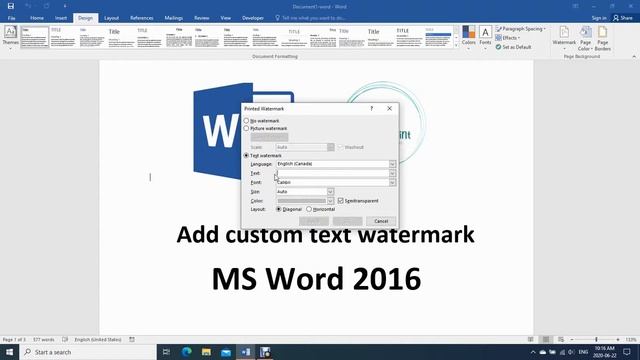The height and width of the screenshot is (360, 640).
Task: Click English (United States) in status bar
Action: (98, 340)
